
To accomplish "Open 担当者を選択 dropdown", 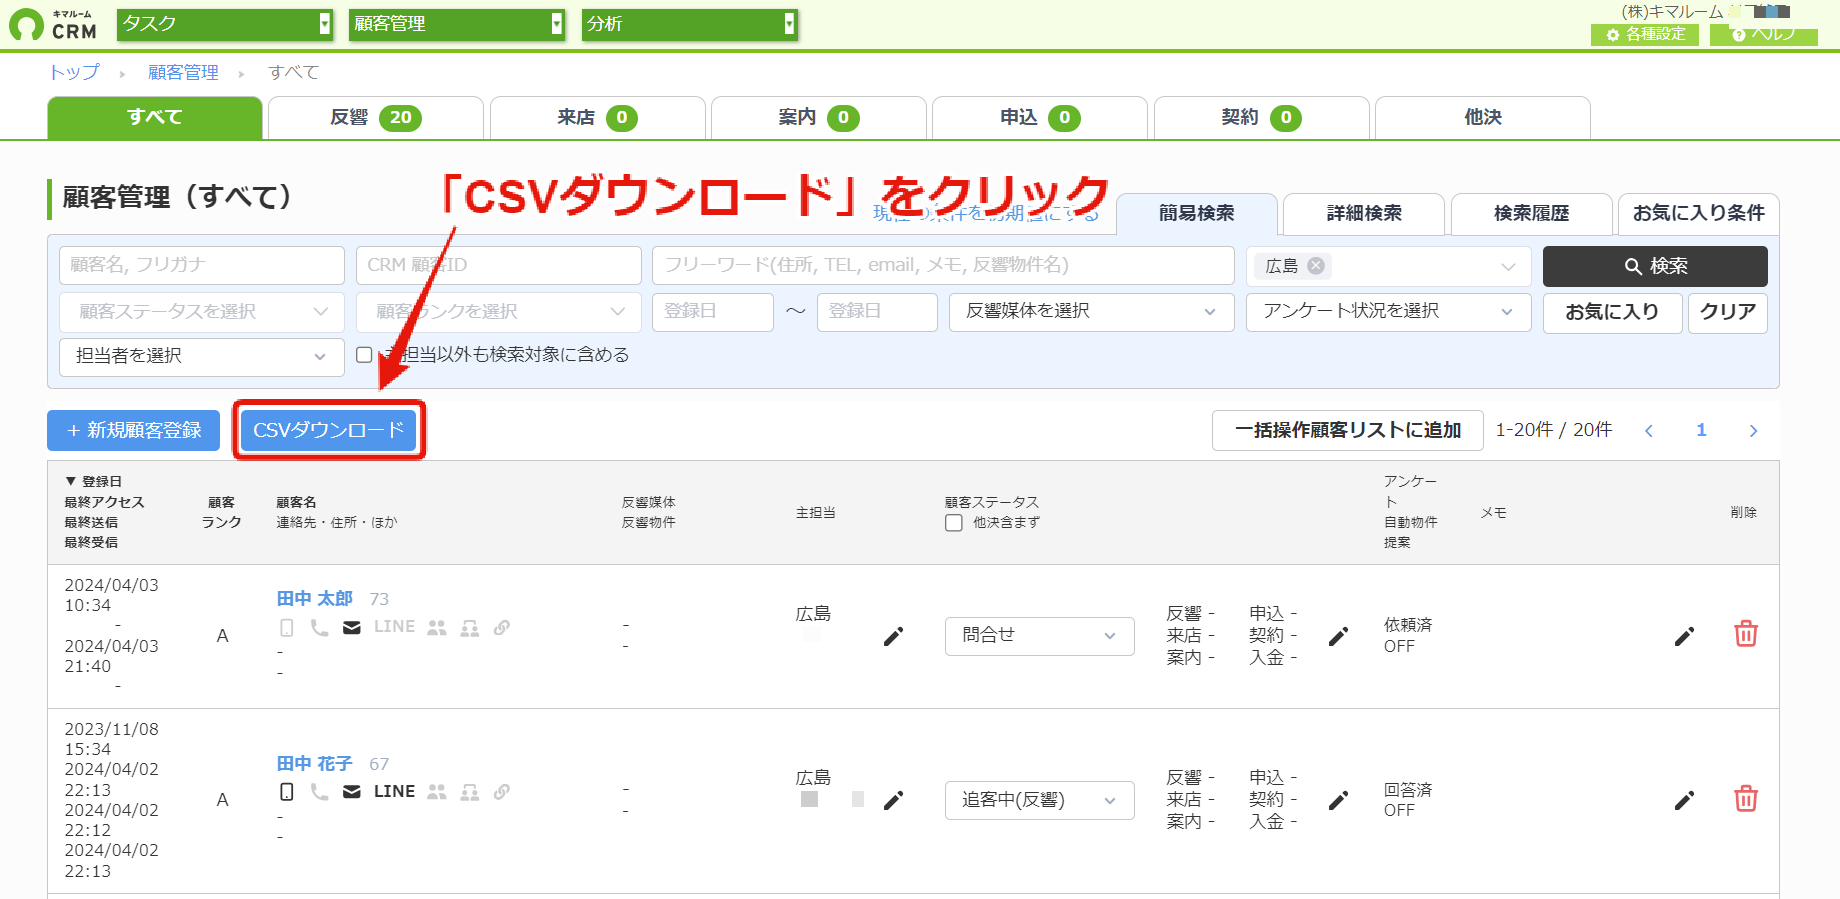I will point(202,357).
